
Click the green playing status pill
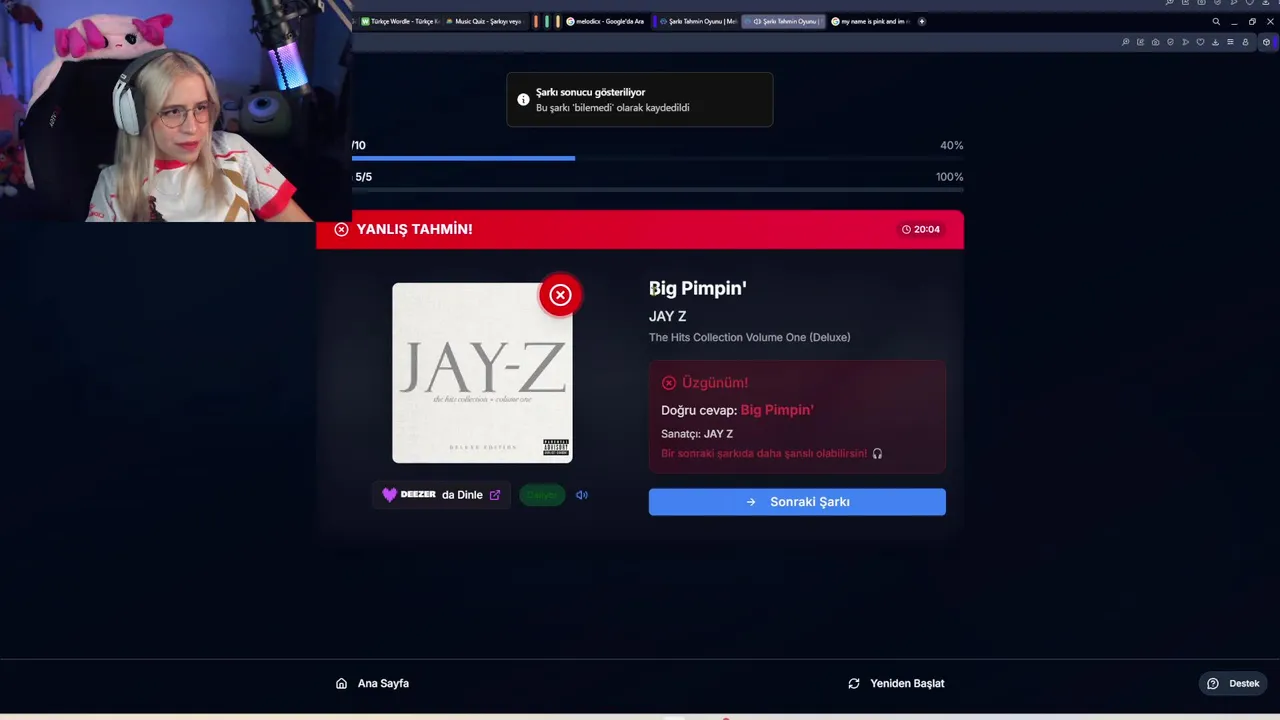[542, 495]
